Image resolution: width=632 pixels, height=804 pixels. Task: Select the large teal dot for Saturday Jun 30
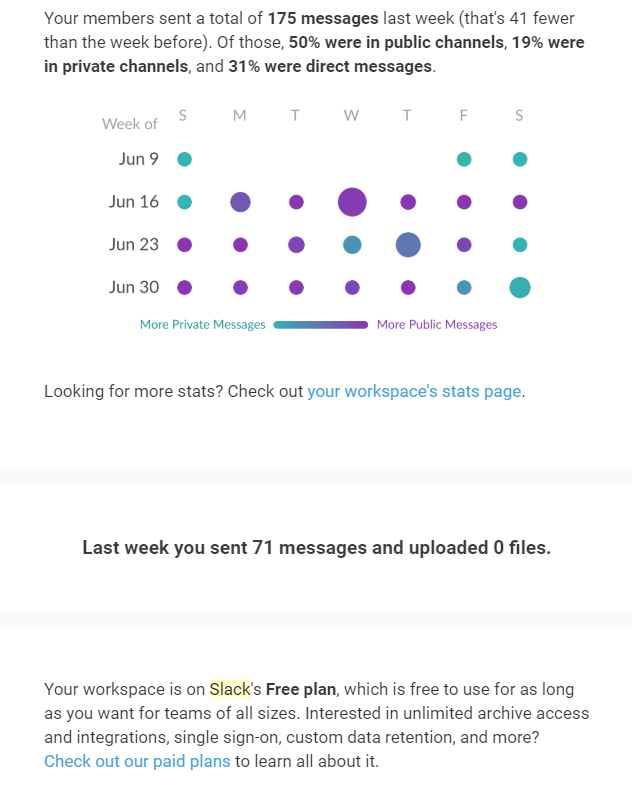pos(520,287)
